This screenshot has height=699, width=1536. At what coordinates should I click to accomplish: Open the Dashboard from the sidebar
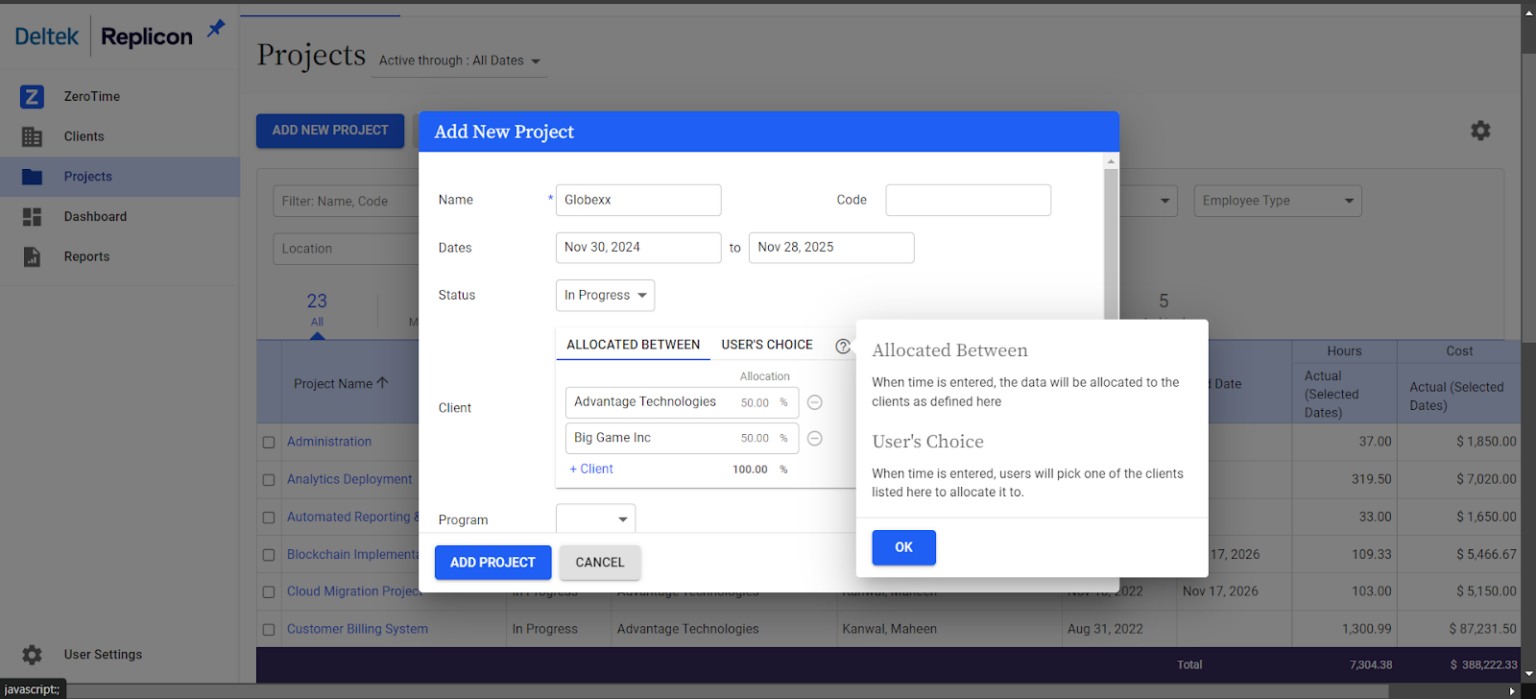point(94,216)
